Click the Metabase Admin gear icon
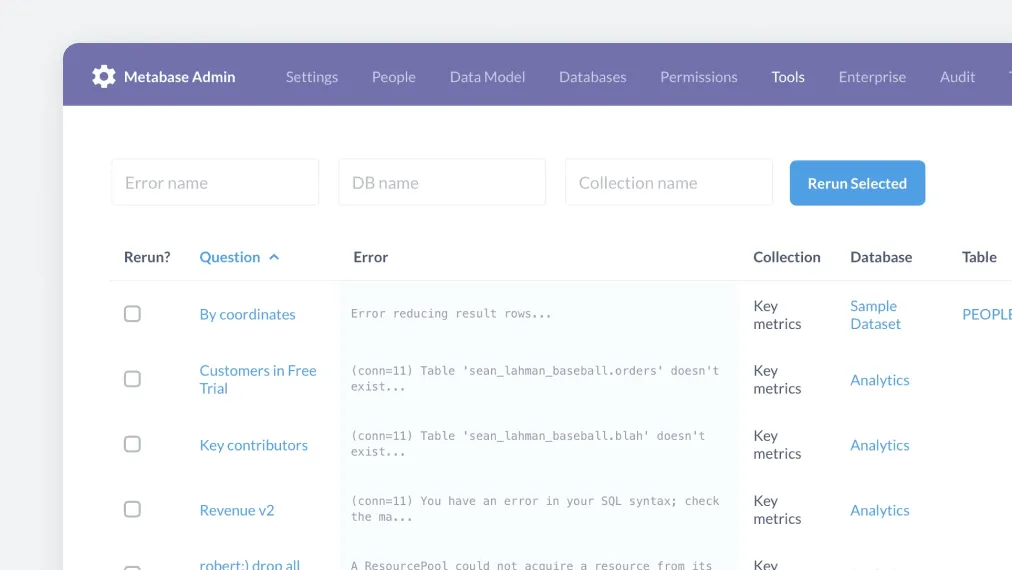This screenshot has height=570, width=1012. pos(104,77)
